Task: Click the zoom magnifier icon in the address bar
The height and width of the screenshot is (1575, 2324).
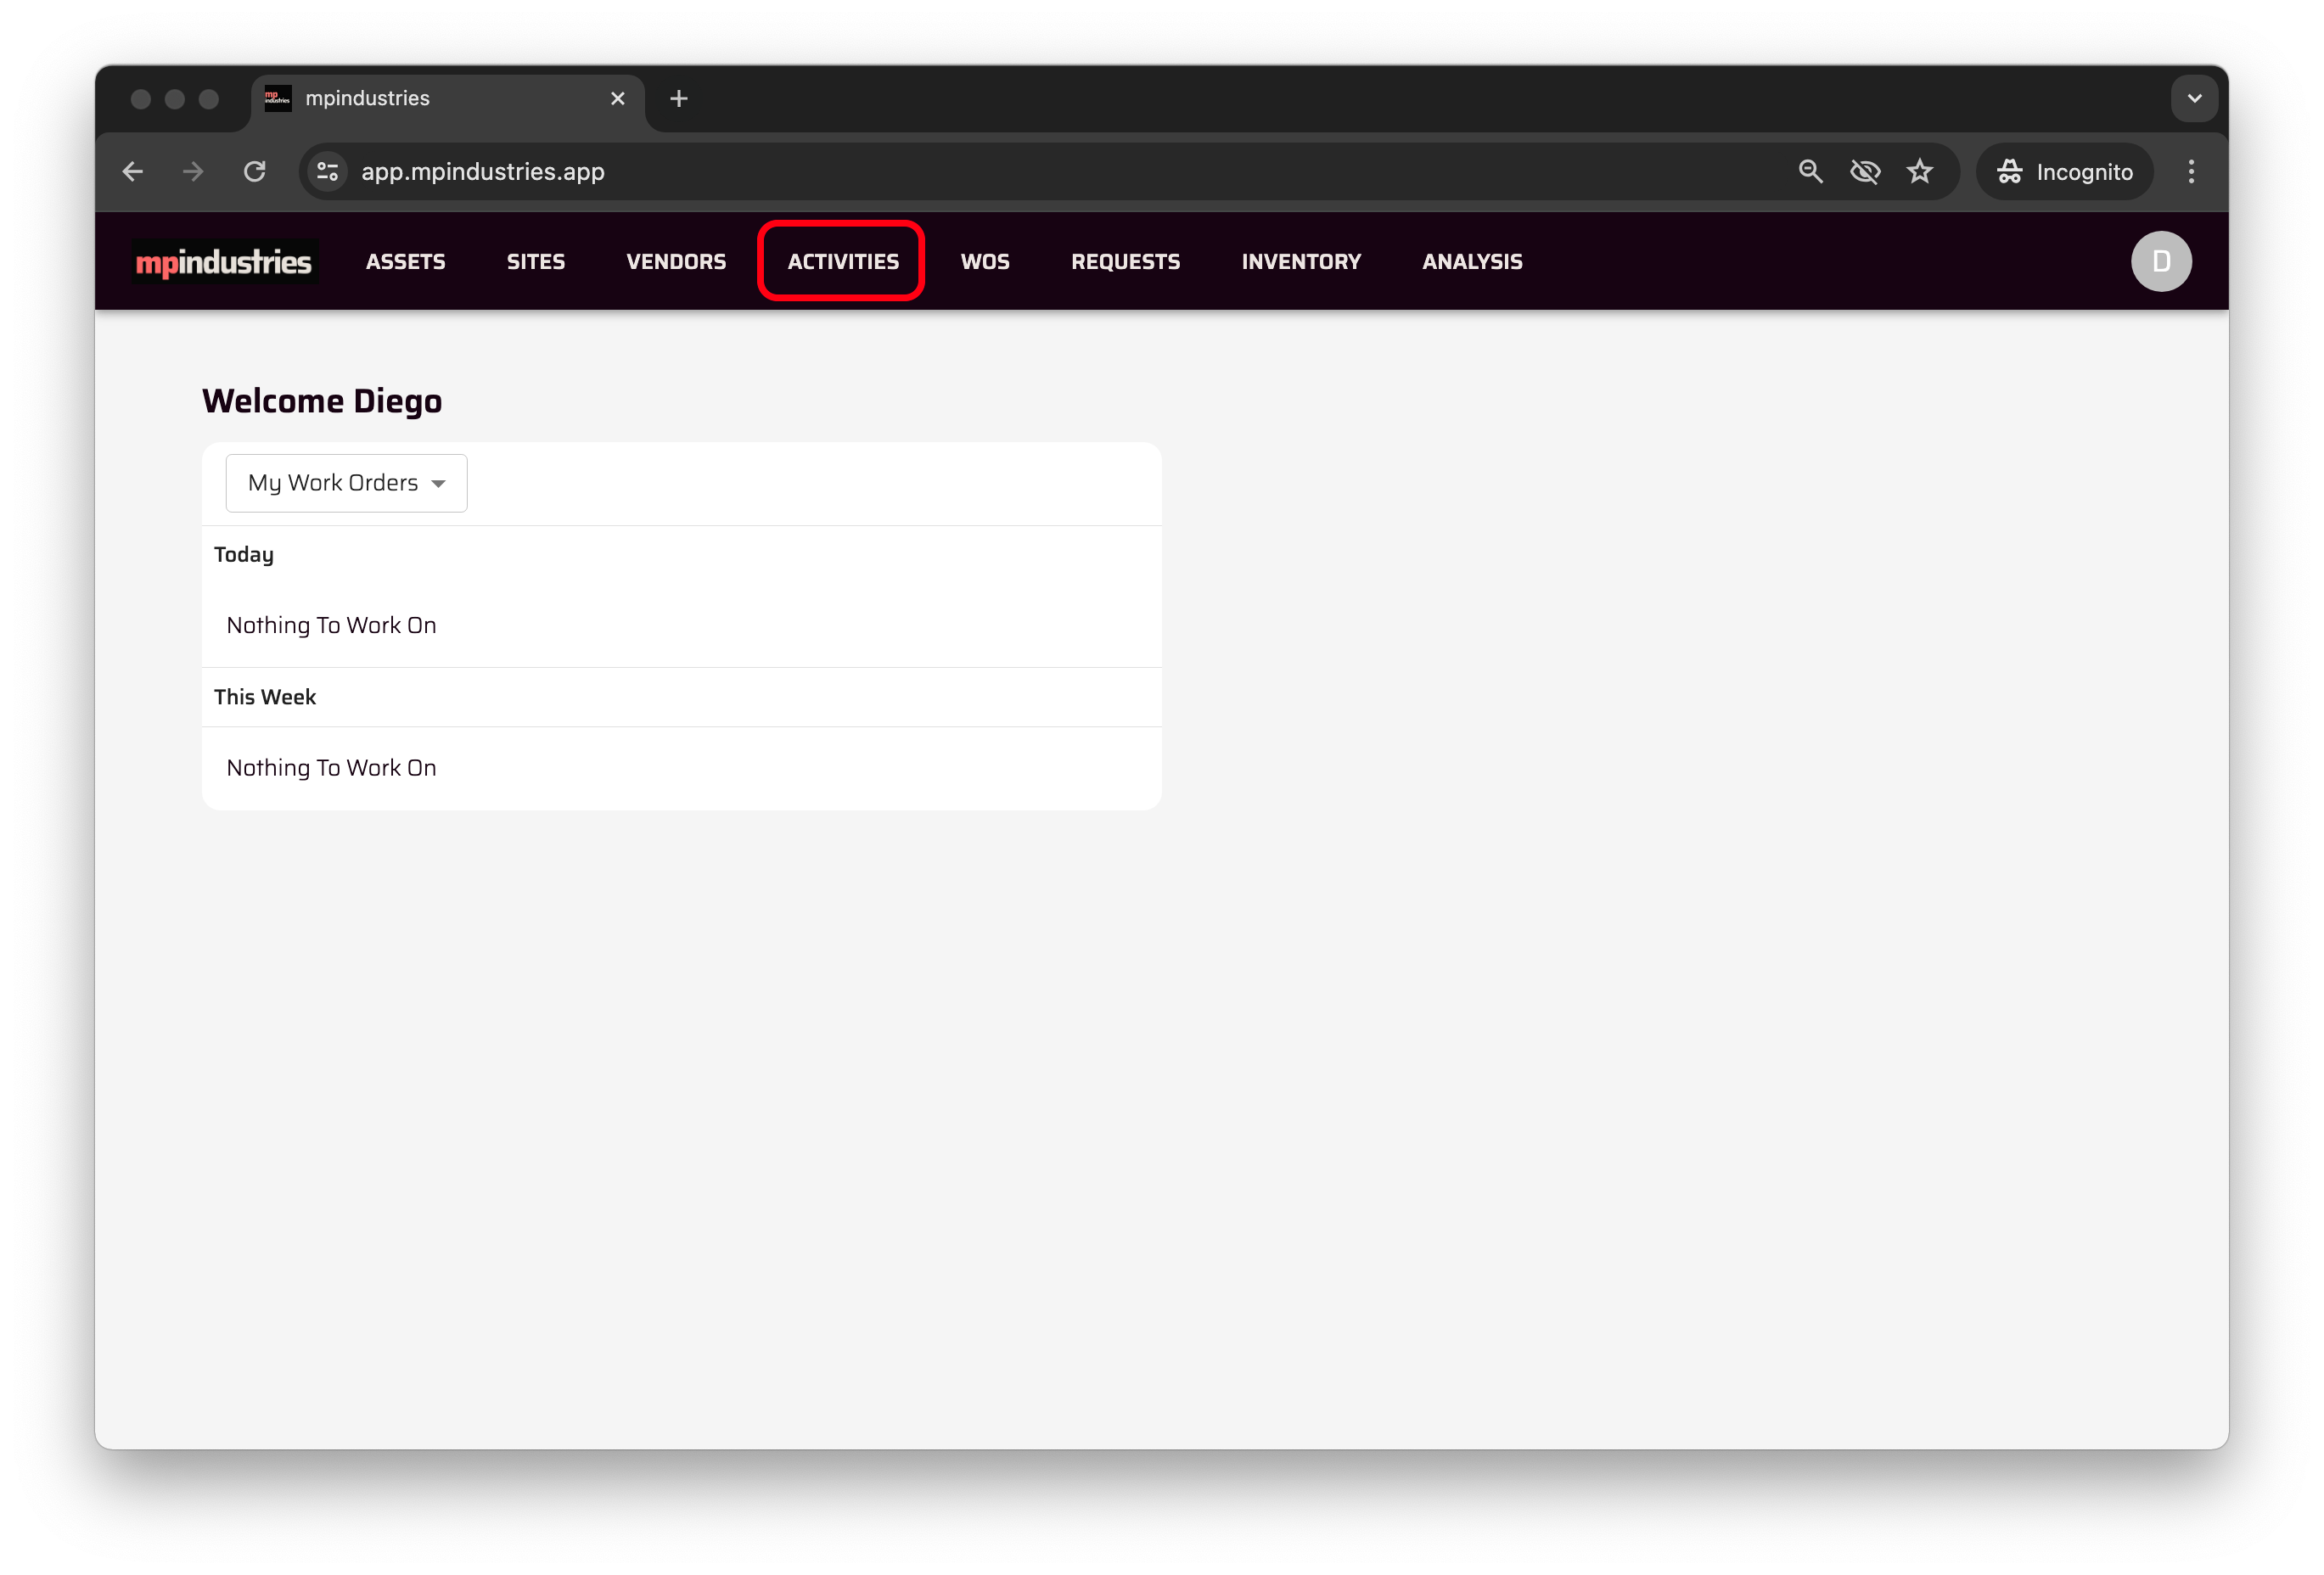Action: point(1810,172)
